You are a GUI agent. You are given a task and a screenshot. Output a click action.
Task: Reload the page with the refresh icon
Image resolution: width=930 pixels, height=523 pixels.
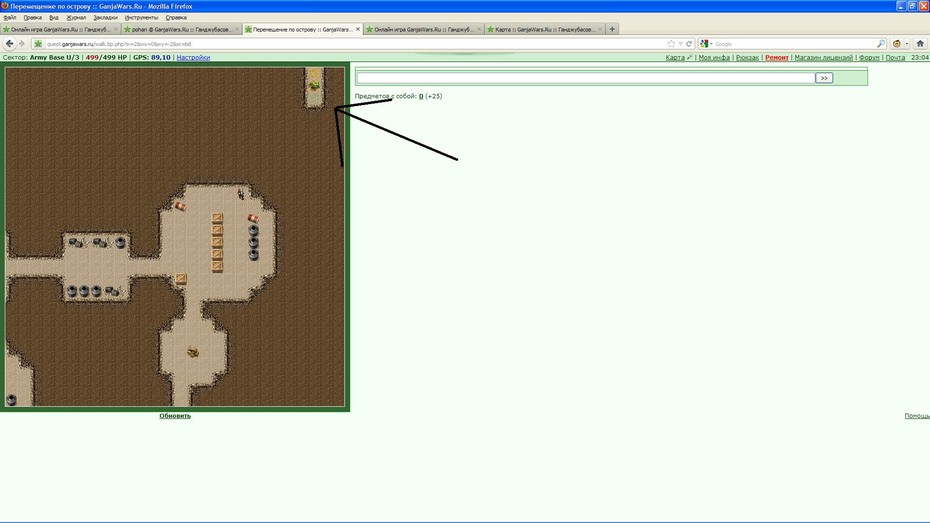tap(689, 44)
